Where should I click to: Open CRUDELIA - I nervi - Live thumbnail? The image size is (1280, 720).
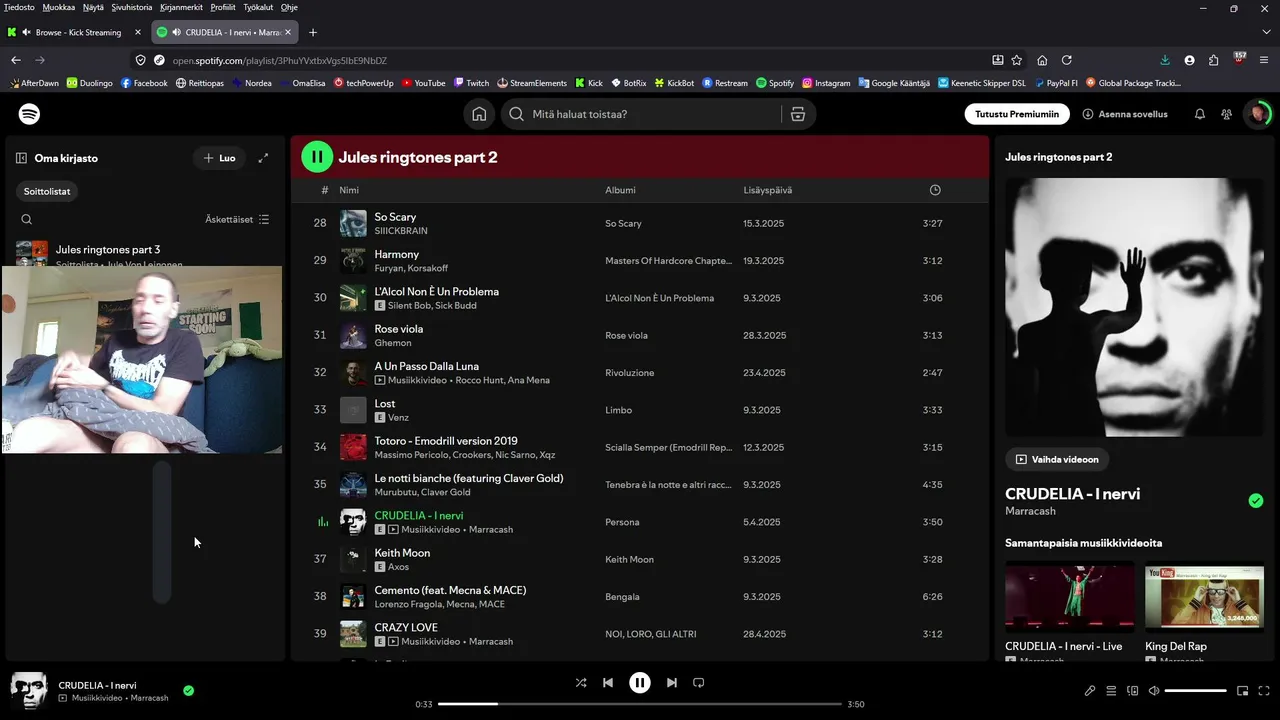tap(1070, 598)
